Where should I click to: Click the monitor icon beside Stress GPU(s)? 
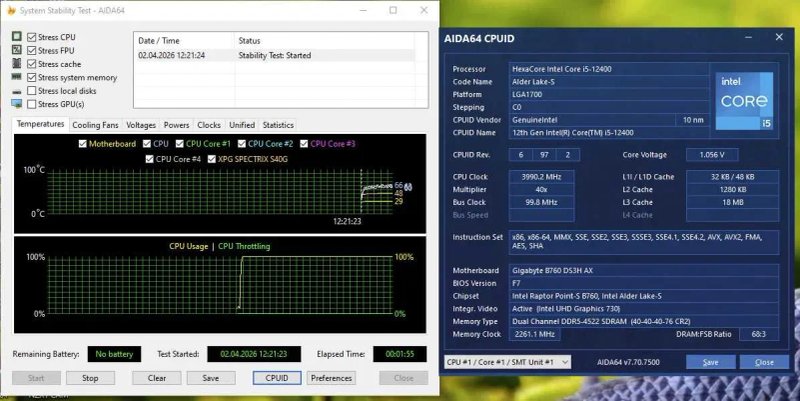coord(17,104)
